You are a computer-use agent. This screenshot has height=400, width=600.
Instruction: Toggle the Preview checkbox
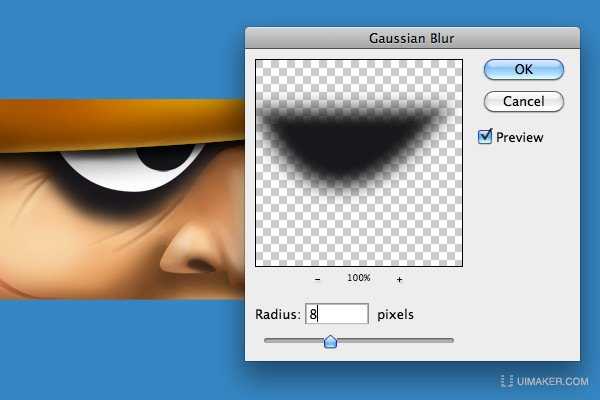(x=486, y=137)
